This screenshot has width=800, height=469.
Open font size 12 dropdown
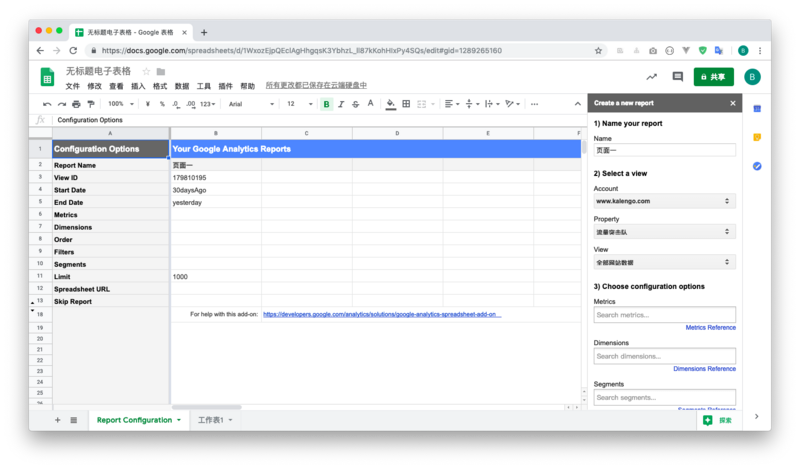[299, 104]
